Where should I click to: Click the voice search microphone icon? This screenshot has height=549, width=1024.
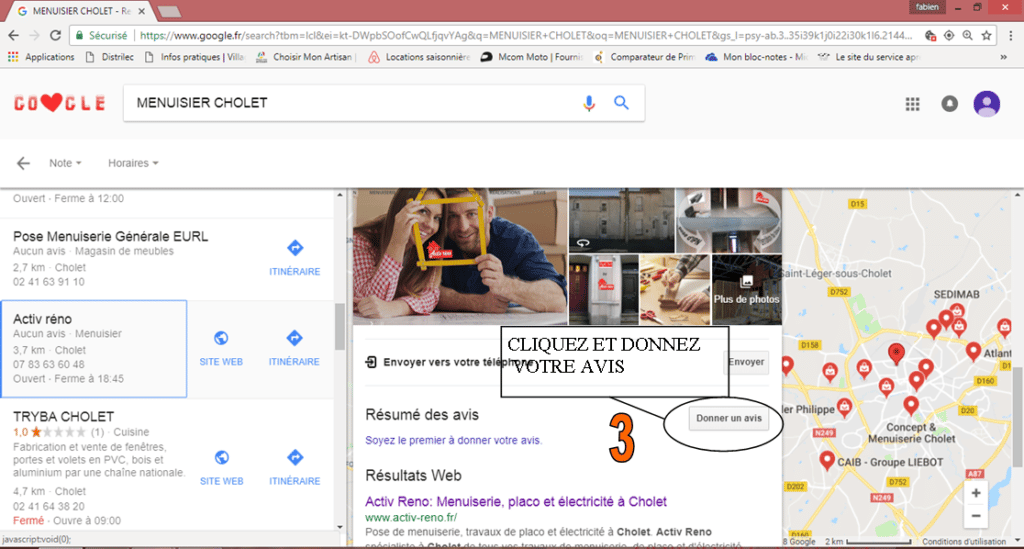pyautogui.click(x=588, y=103)
